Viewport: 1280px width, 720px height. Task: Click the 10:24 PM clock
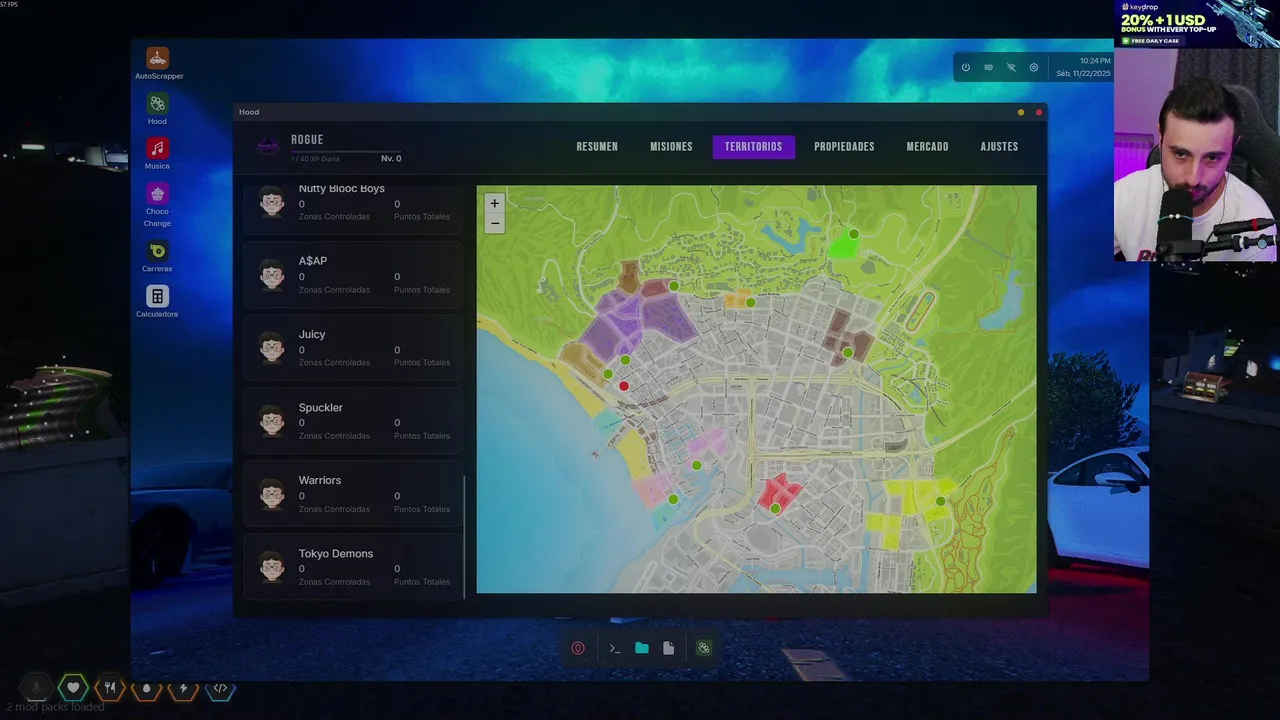[1095, 61]
